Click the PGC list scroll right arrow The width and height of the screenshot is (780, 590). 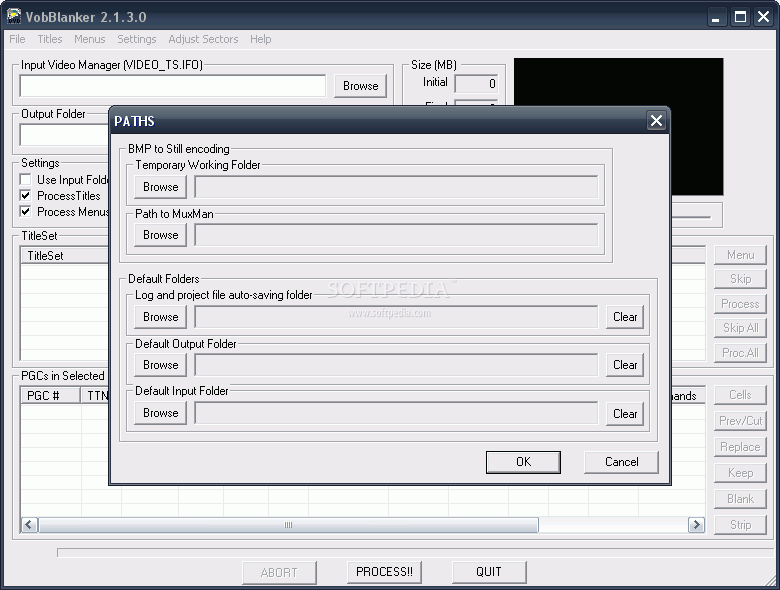[x=696, y=525]
